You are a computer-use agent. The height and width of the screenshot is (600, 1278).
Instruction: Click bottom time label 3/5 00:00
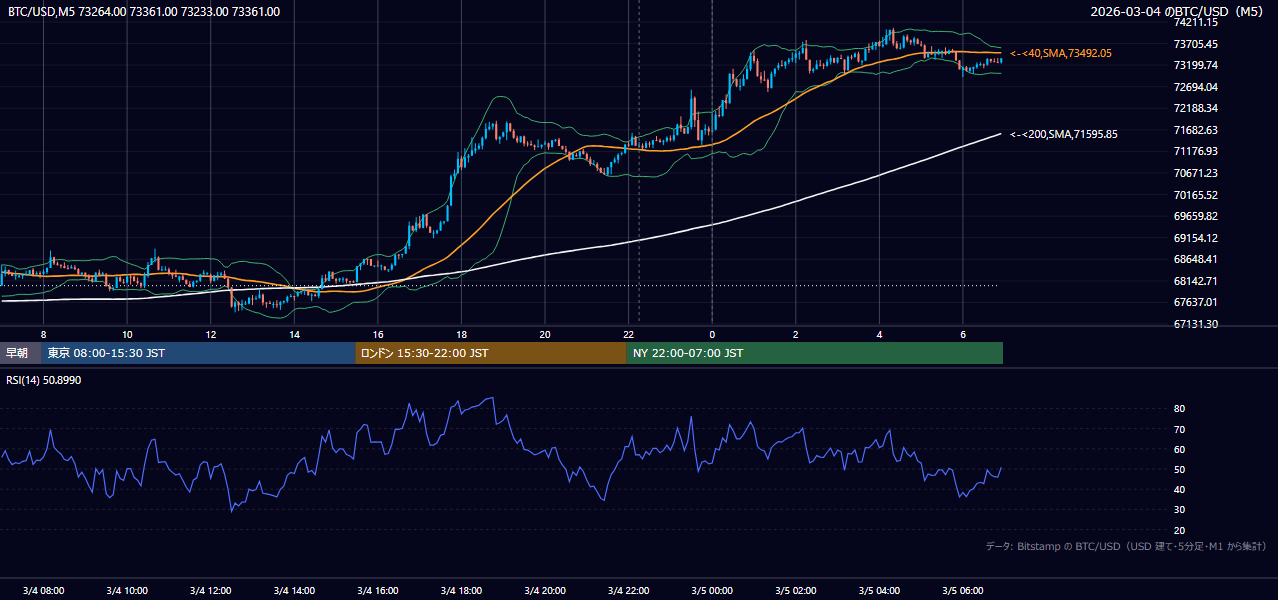712,591
